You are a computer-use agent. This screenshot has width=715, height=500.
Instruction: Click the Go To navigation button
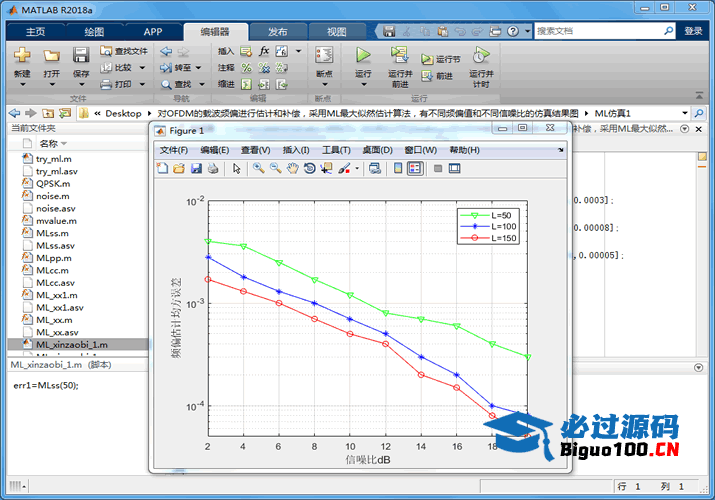176,68
